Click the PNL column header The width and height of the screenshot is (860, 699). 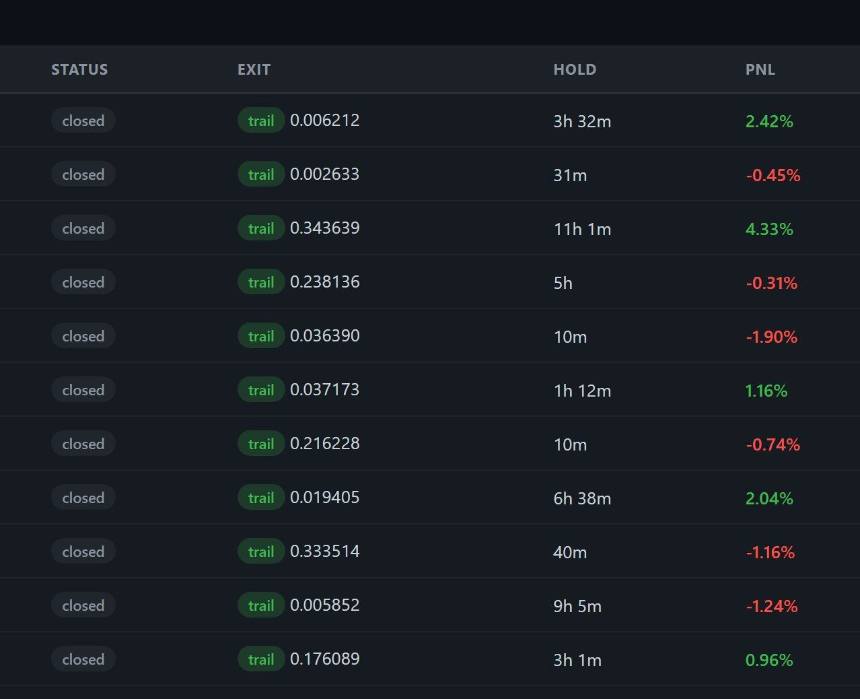(x=760, y=70)
